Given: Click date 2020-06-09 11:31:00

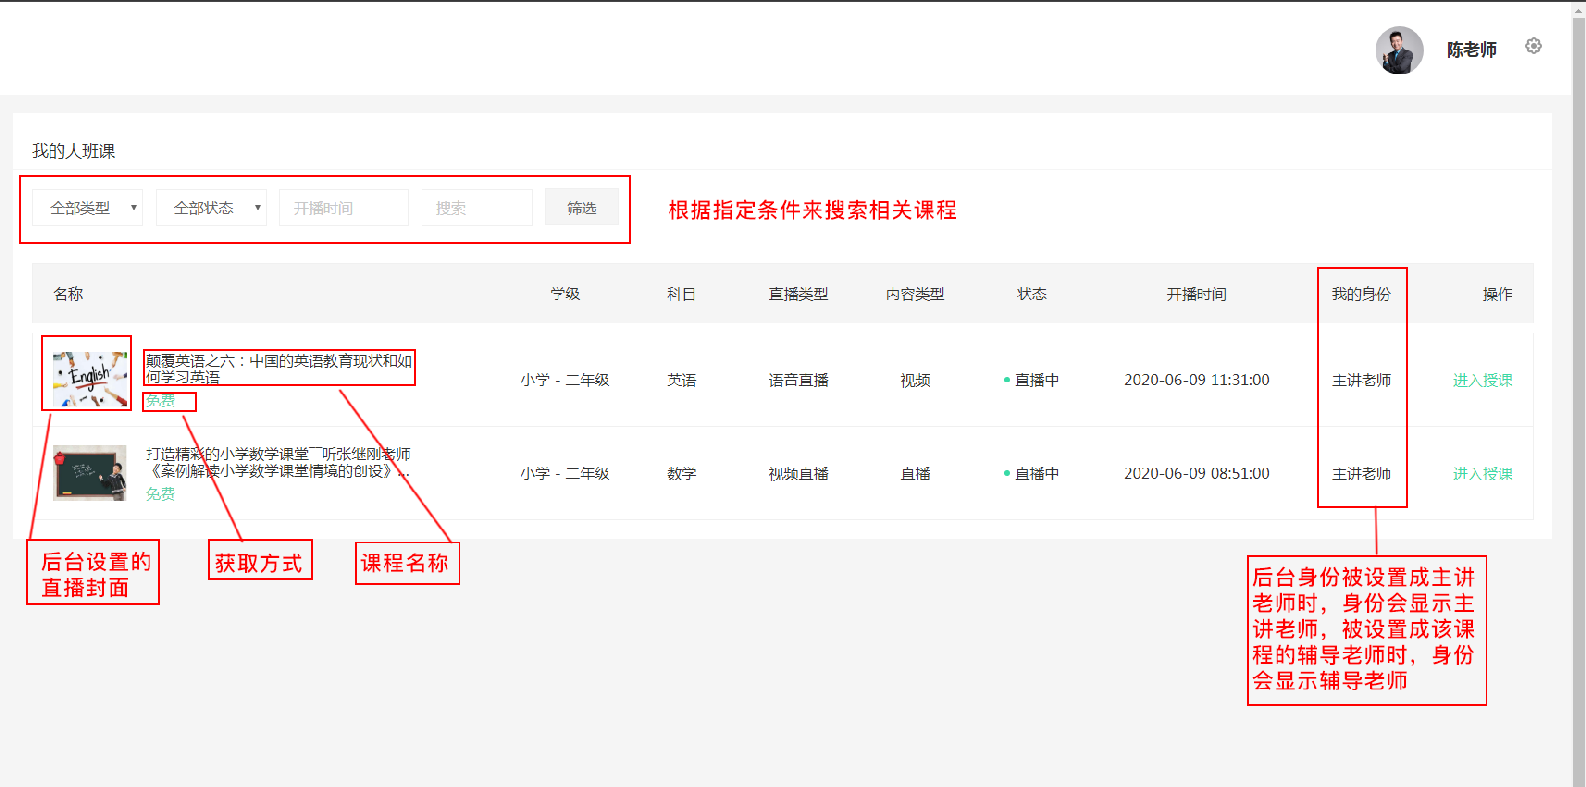Looking at the screenshot, I should click(1196, 380).
